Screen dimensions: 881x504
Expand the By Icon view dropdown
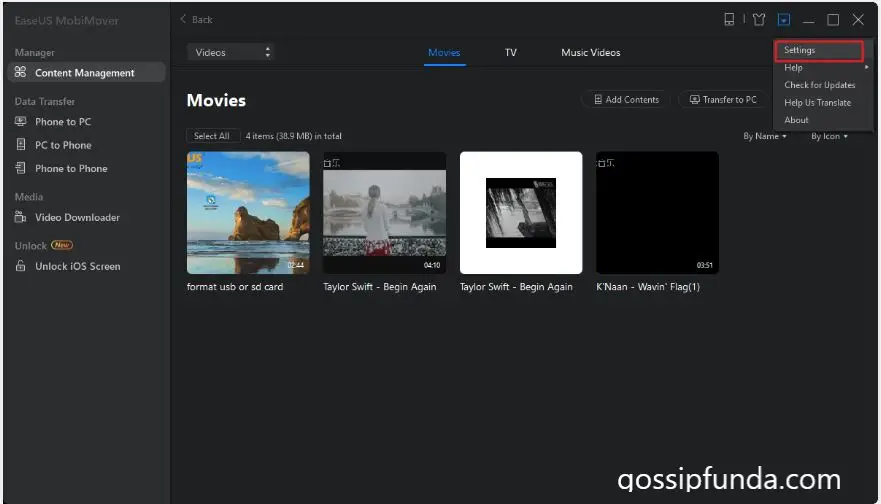click(829, 136)
